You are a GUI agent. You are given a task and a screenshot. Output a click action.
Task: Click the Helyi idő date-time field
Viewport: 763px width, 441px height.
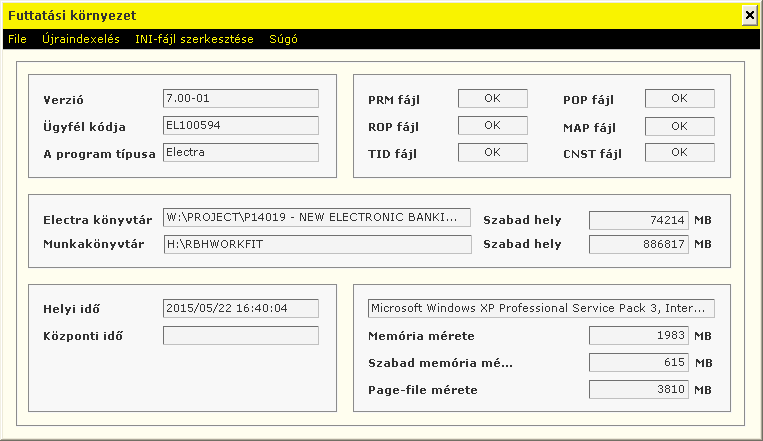coord(241,309)
